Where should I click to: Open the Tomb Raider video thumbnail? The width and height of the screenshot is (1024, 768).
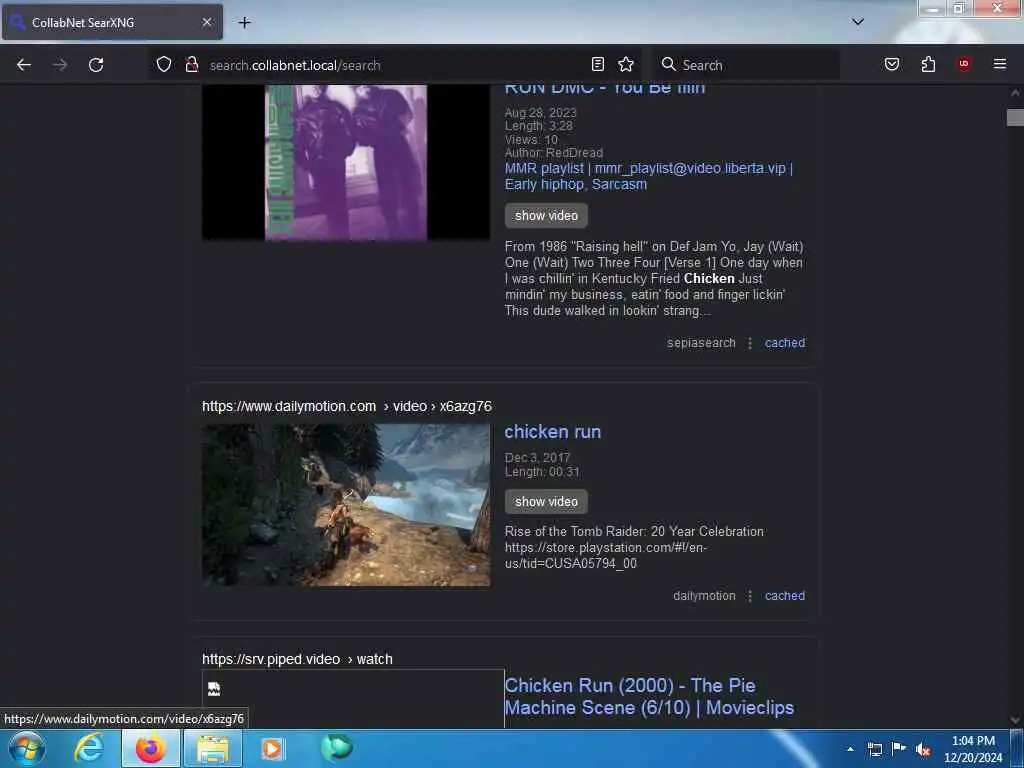(x=345, y=505)
